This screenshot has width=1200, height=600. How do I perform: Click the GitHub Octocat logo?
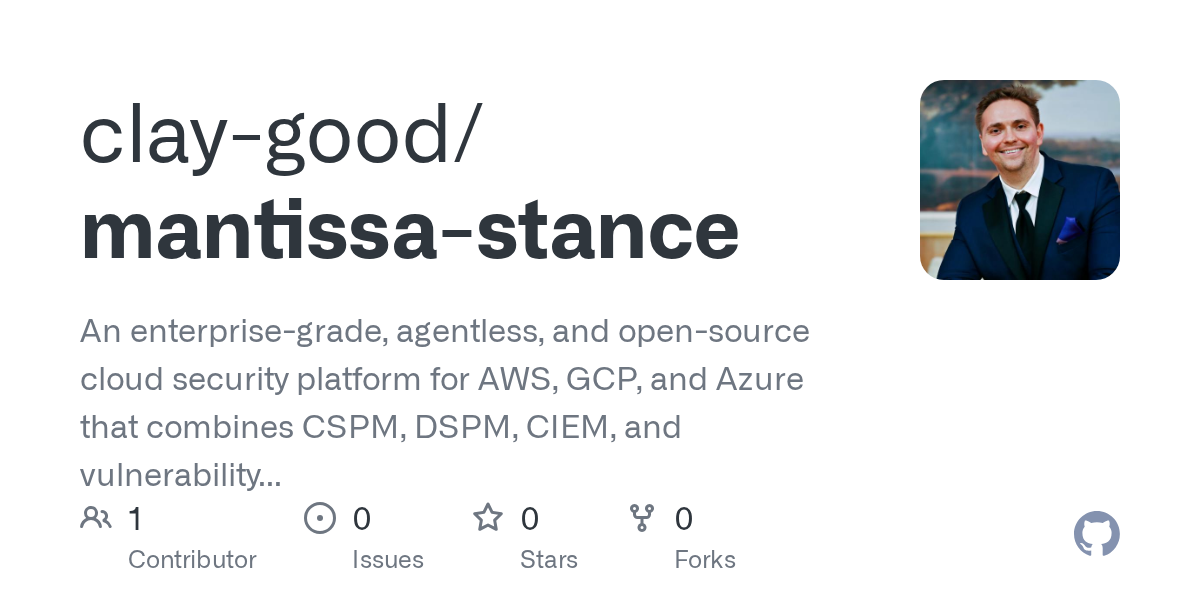coord(1096,534)
